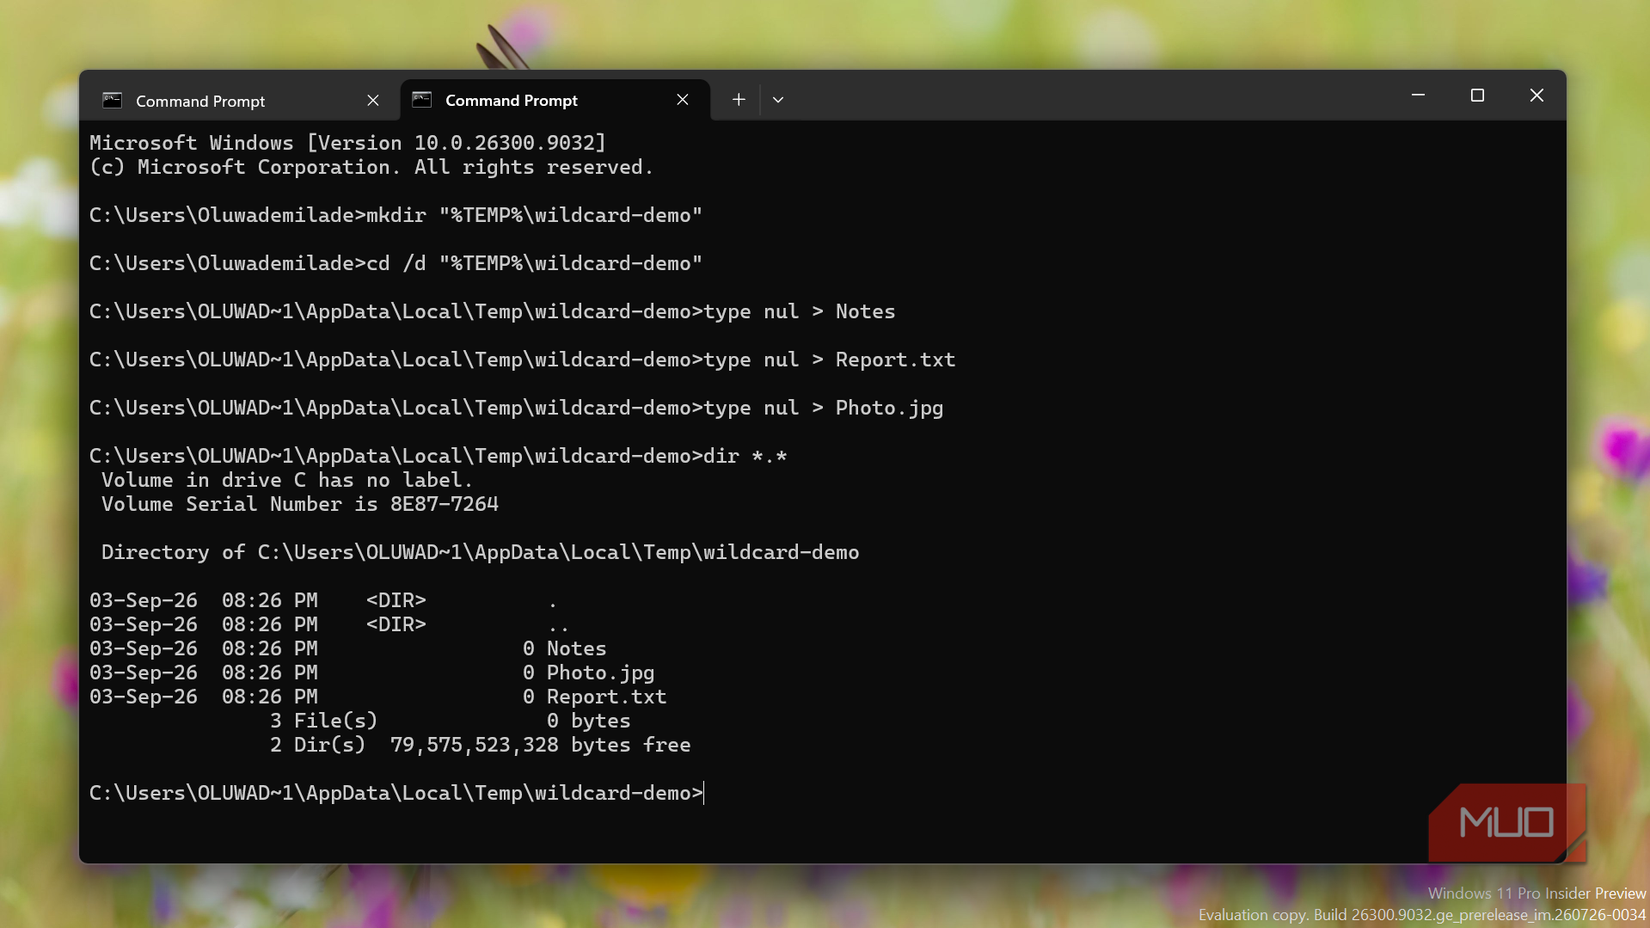This screenshot has width=1650, height=928.
Task: Click the single-dot <DIR> entry row
Action: click(x=324, y=600)
